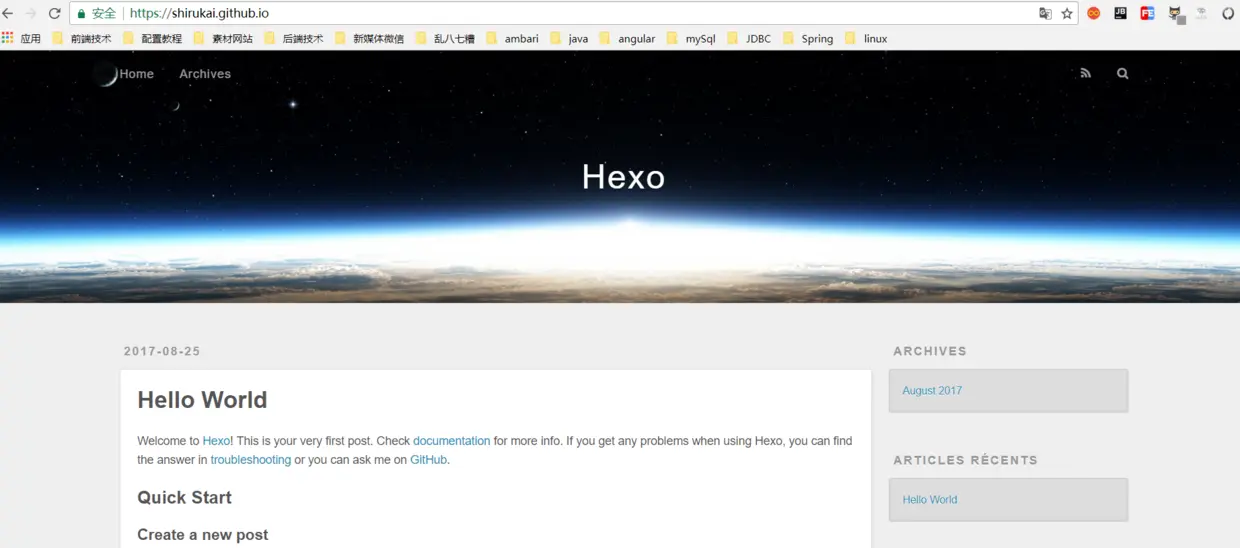
Task: Go to Home in site navigation
Action: point(136,74)
